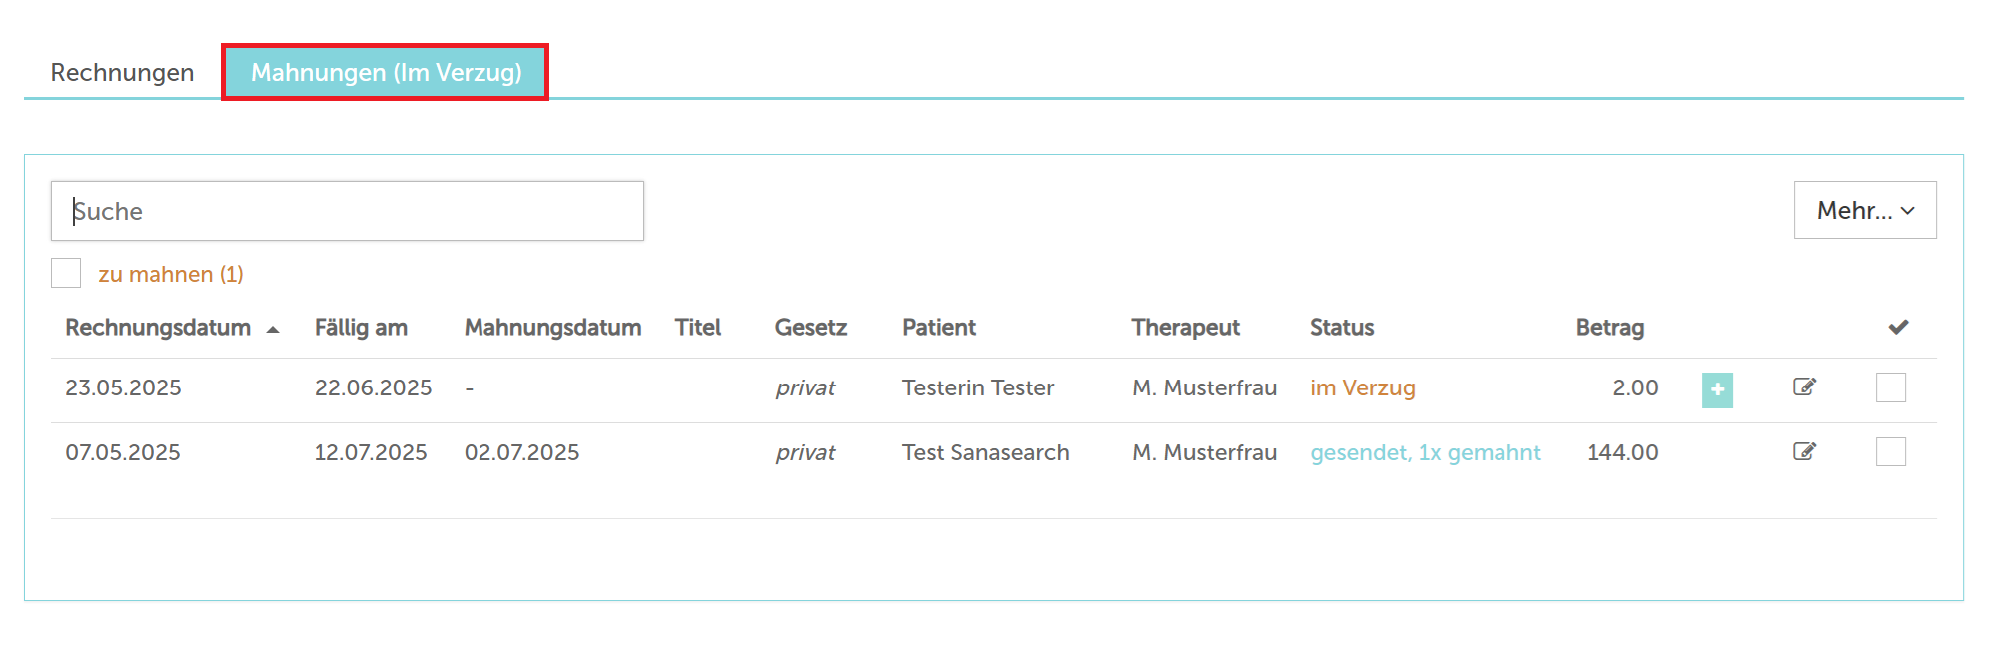Click the 'gesendet, 1x gemahnt' status
This screenshot has height=658, width=1995.
[1425, 452]
